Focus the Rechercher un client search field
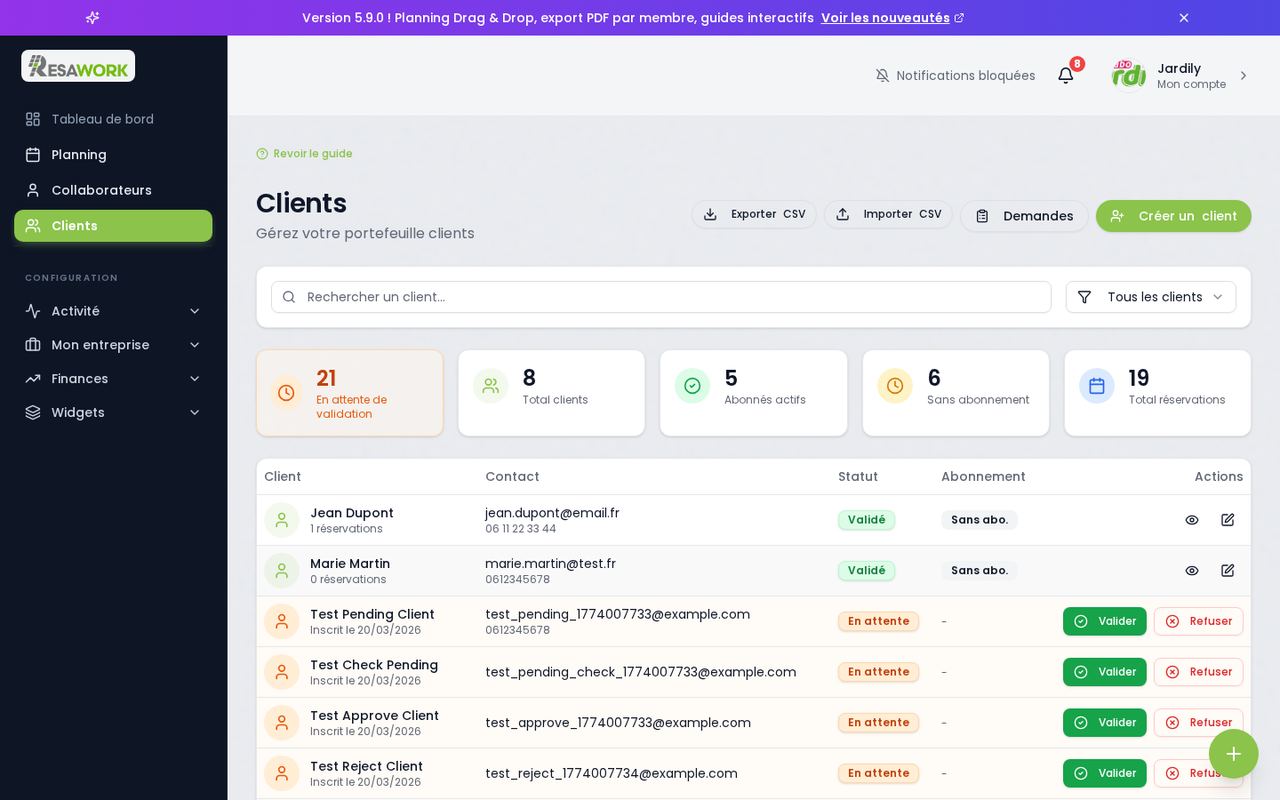 coord(661,297)
